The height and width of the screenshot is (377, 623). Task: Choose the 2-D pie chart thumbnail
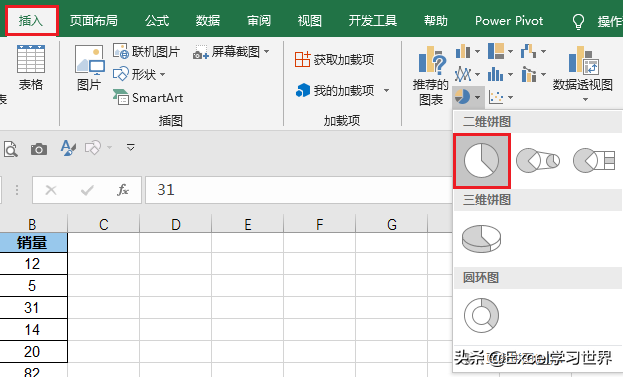482,161
